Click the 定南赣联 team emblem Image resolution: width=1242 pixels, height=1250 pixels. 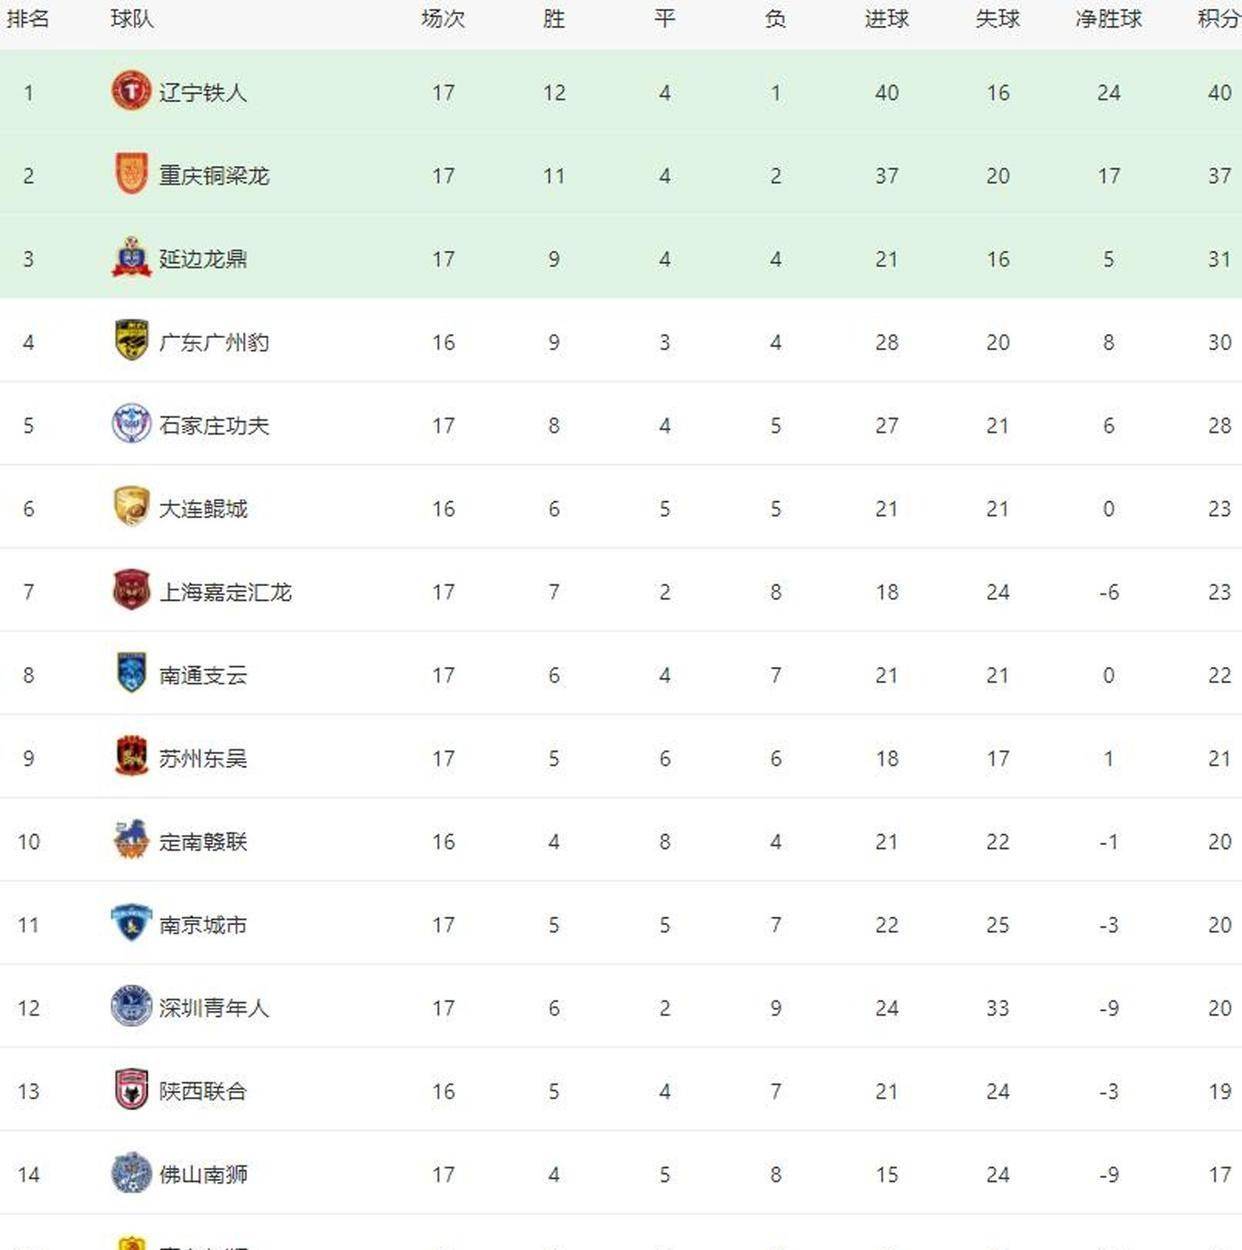(x=131, y=840)
